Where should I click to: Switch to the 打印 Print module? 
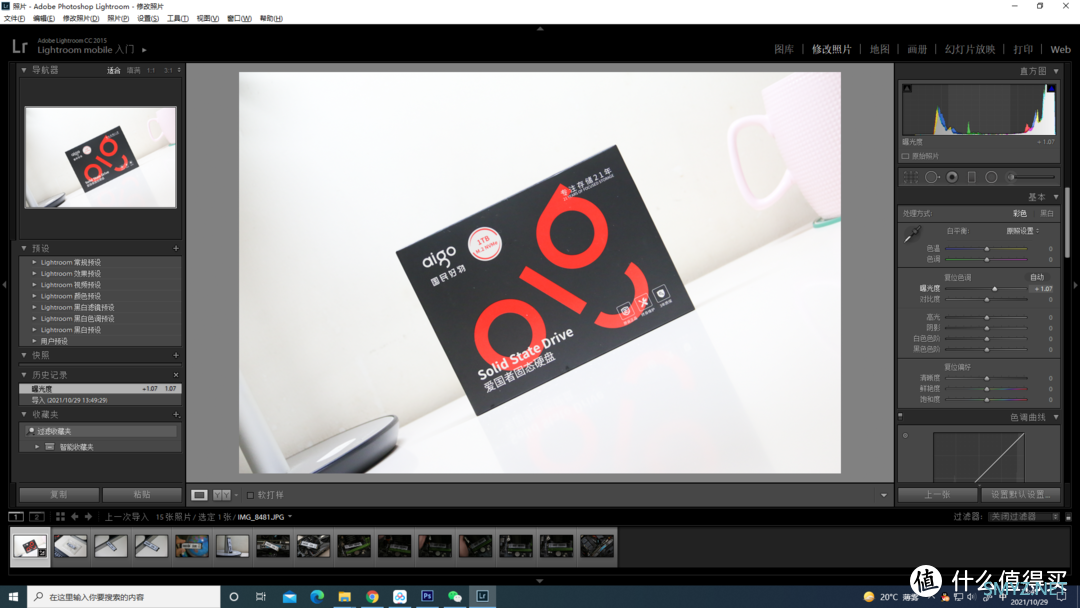(x=1023, y=50)
